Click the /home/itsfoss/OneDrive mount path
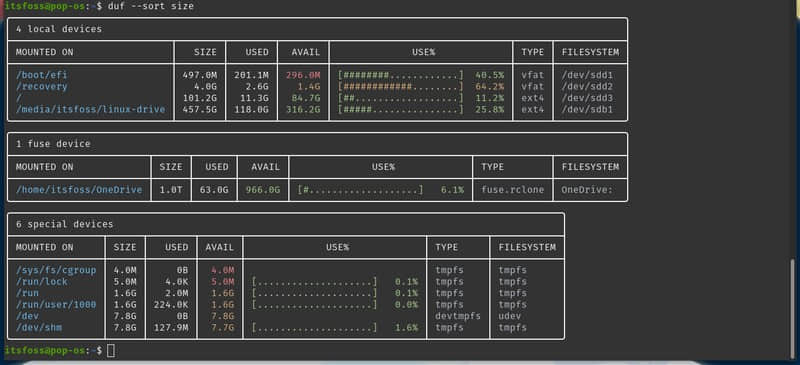The height and width of the screenshot is (365, 800). 79,190
